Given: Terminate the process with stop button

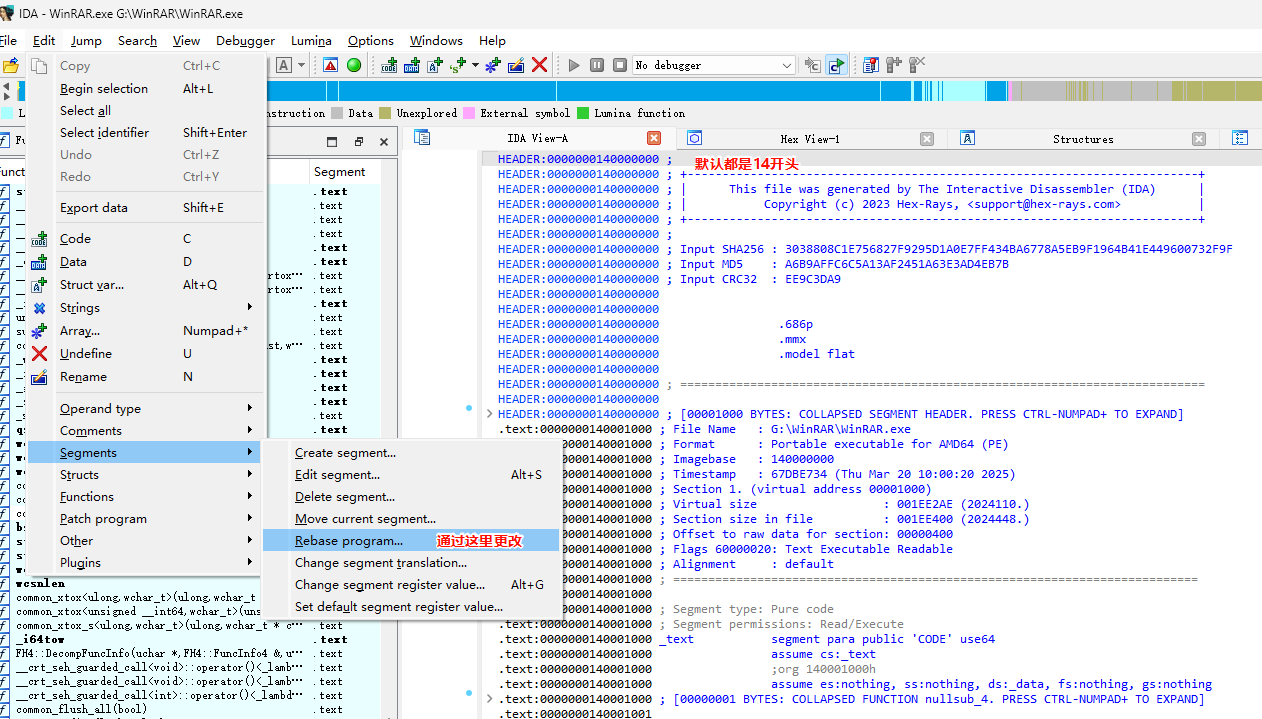Looking at the screenshot, I should (x=620, y=65).
